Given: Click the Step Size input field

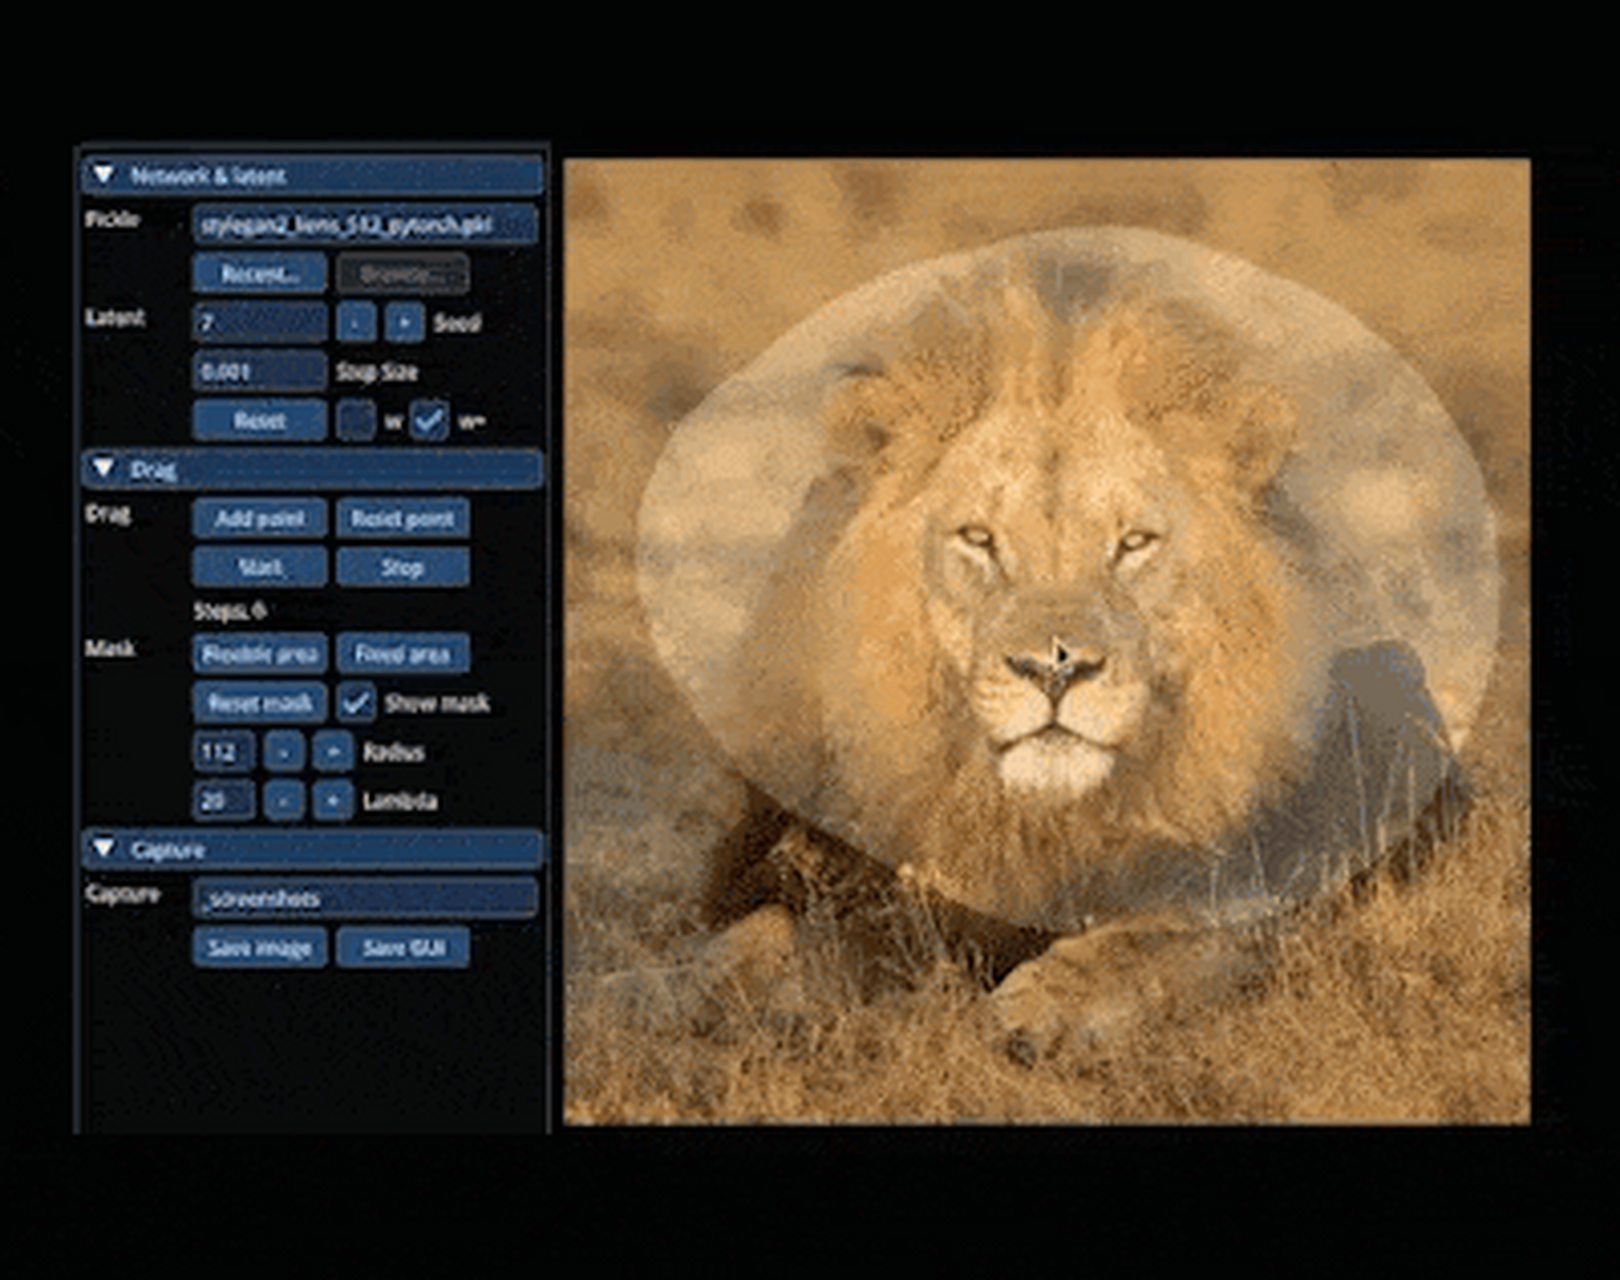Looking at the screenshot, I should 259,371.
